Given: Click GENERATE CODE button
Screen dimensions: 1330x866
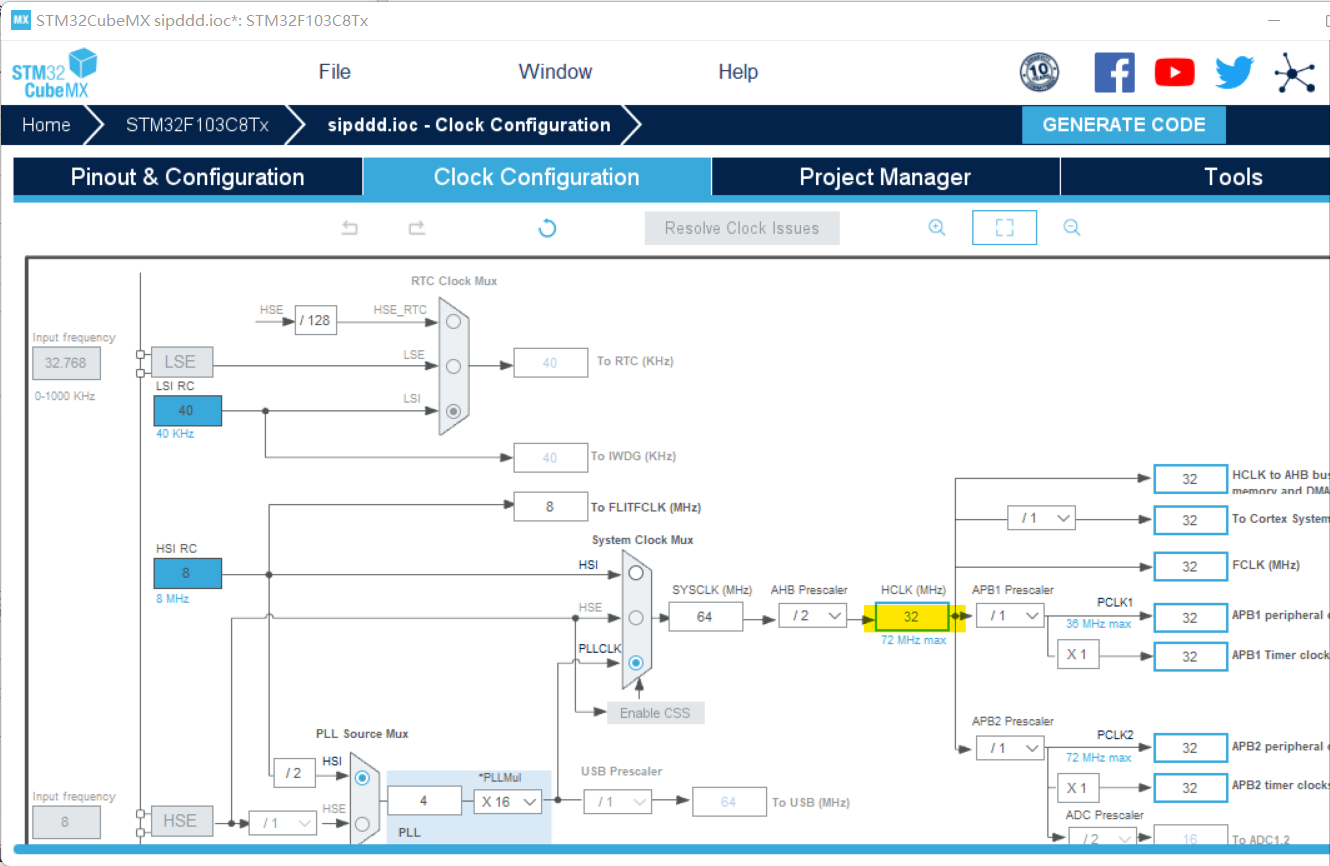Looking at the screenshot, I should [1124, 125].
